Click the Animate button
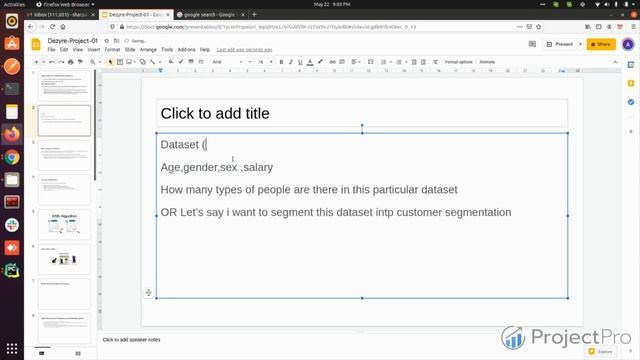640x360 pixels. pyautogui.click(x=487, y=62)
